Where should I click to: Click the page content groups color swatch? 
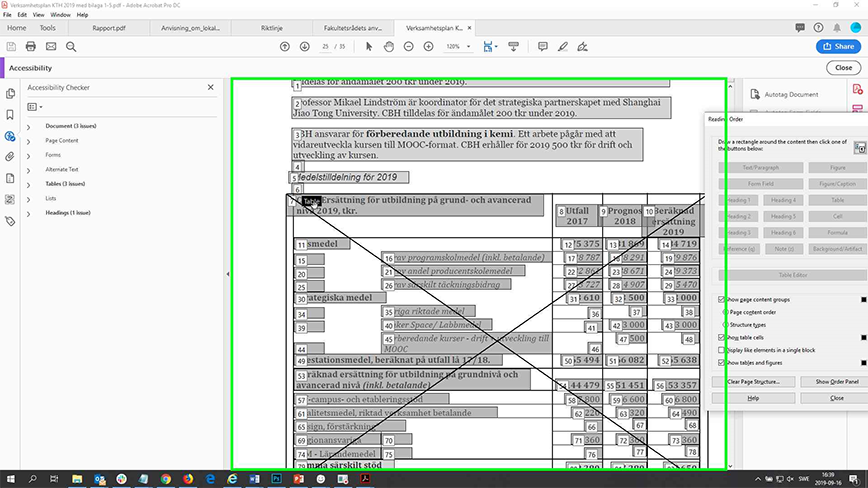pyautogui.click(x=863, y=300)
